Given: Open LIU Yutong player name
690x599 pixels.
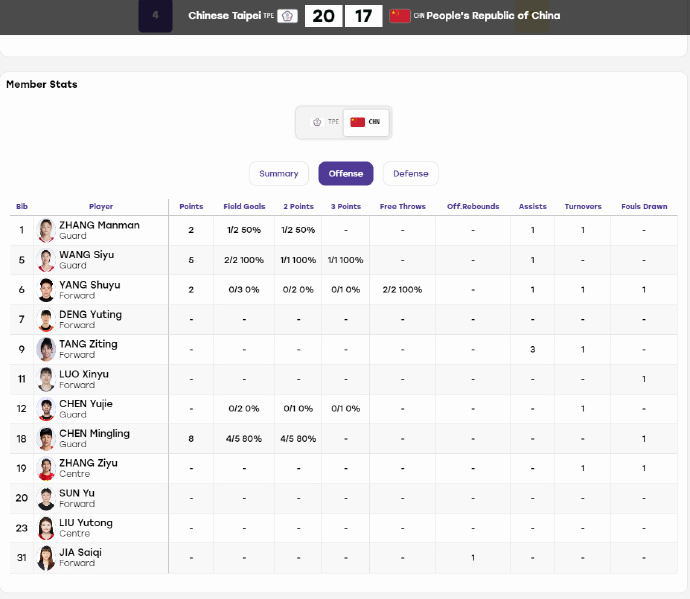Looking at the screenshot, I should (x=86, y=522).
